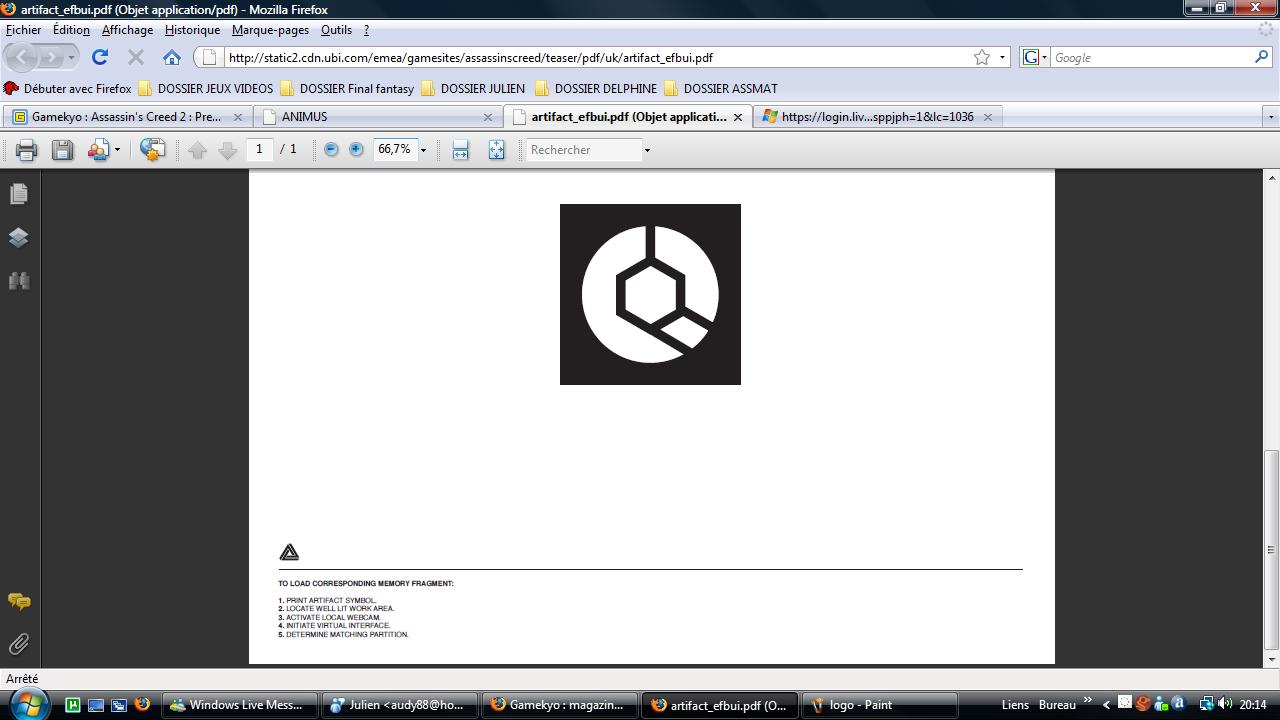The width and height of the screenshot is (1280, 720).
Task: Click the Google search box
Action: (x=1151, y=57)
